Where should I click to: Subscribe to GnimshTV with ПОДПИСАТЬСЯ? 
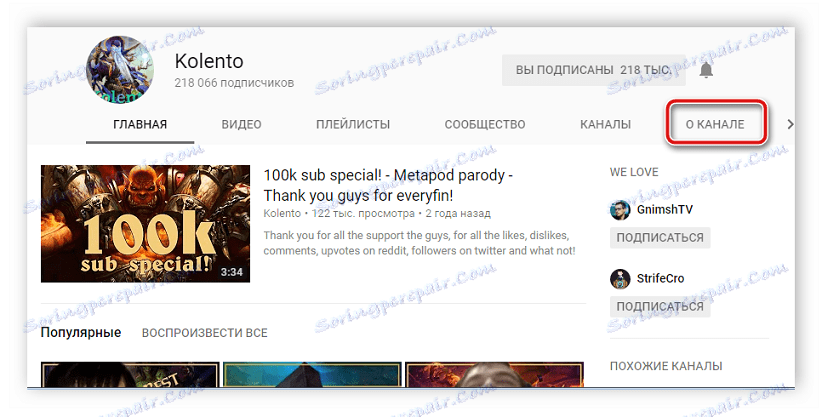[660, 238]
